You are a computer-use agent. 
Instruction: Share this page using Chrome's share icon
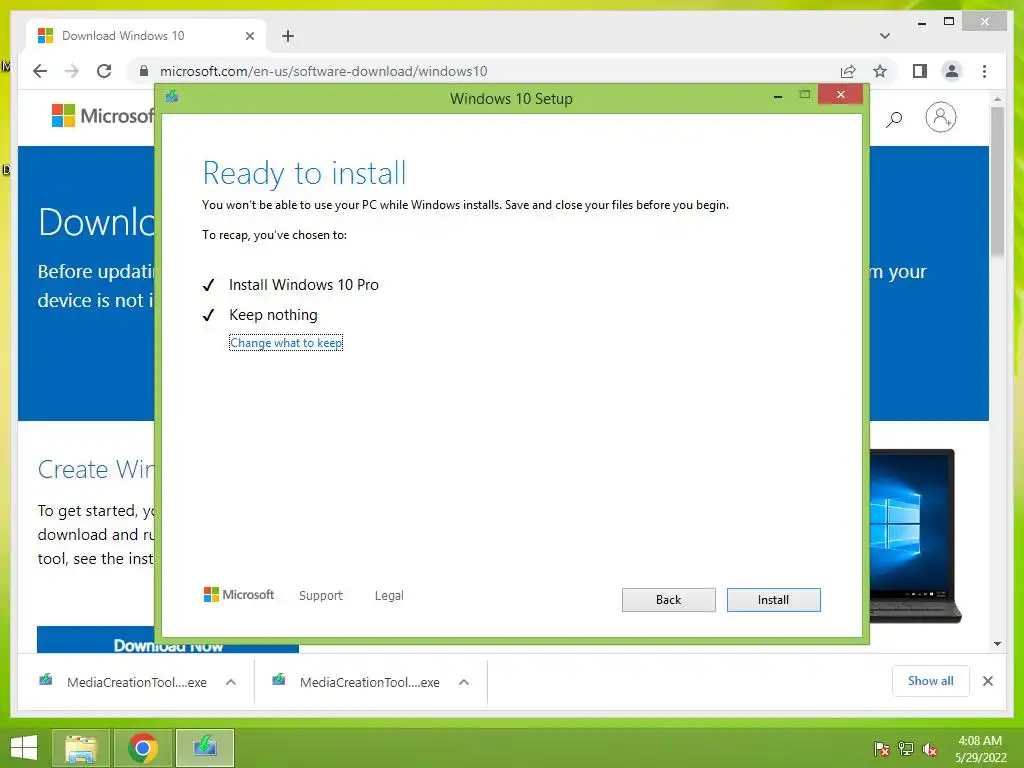pos(848,71)
